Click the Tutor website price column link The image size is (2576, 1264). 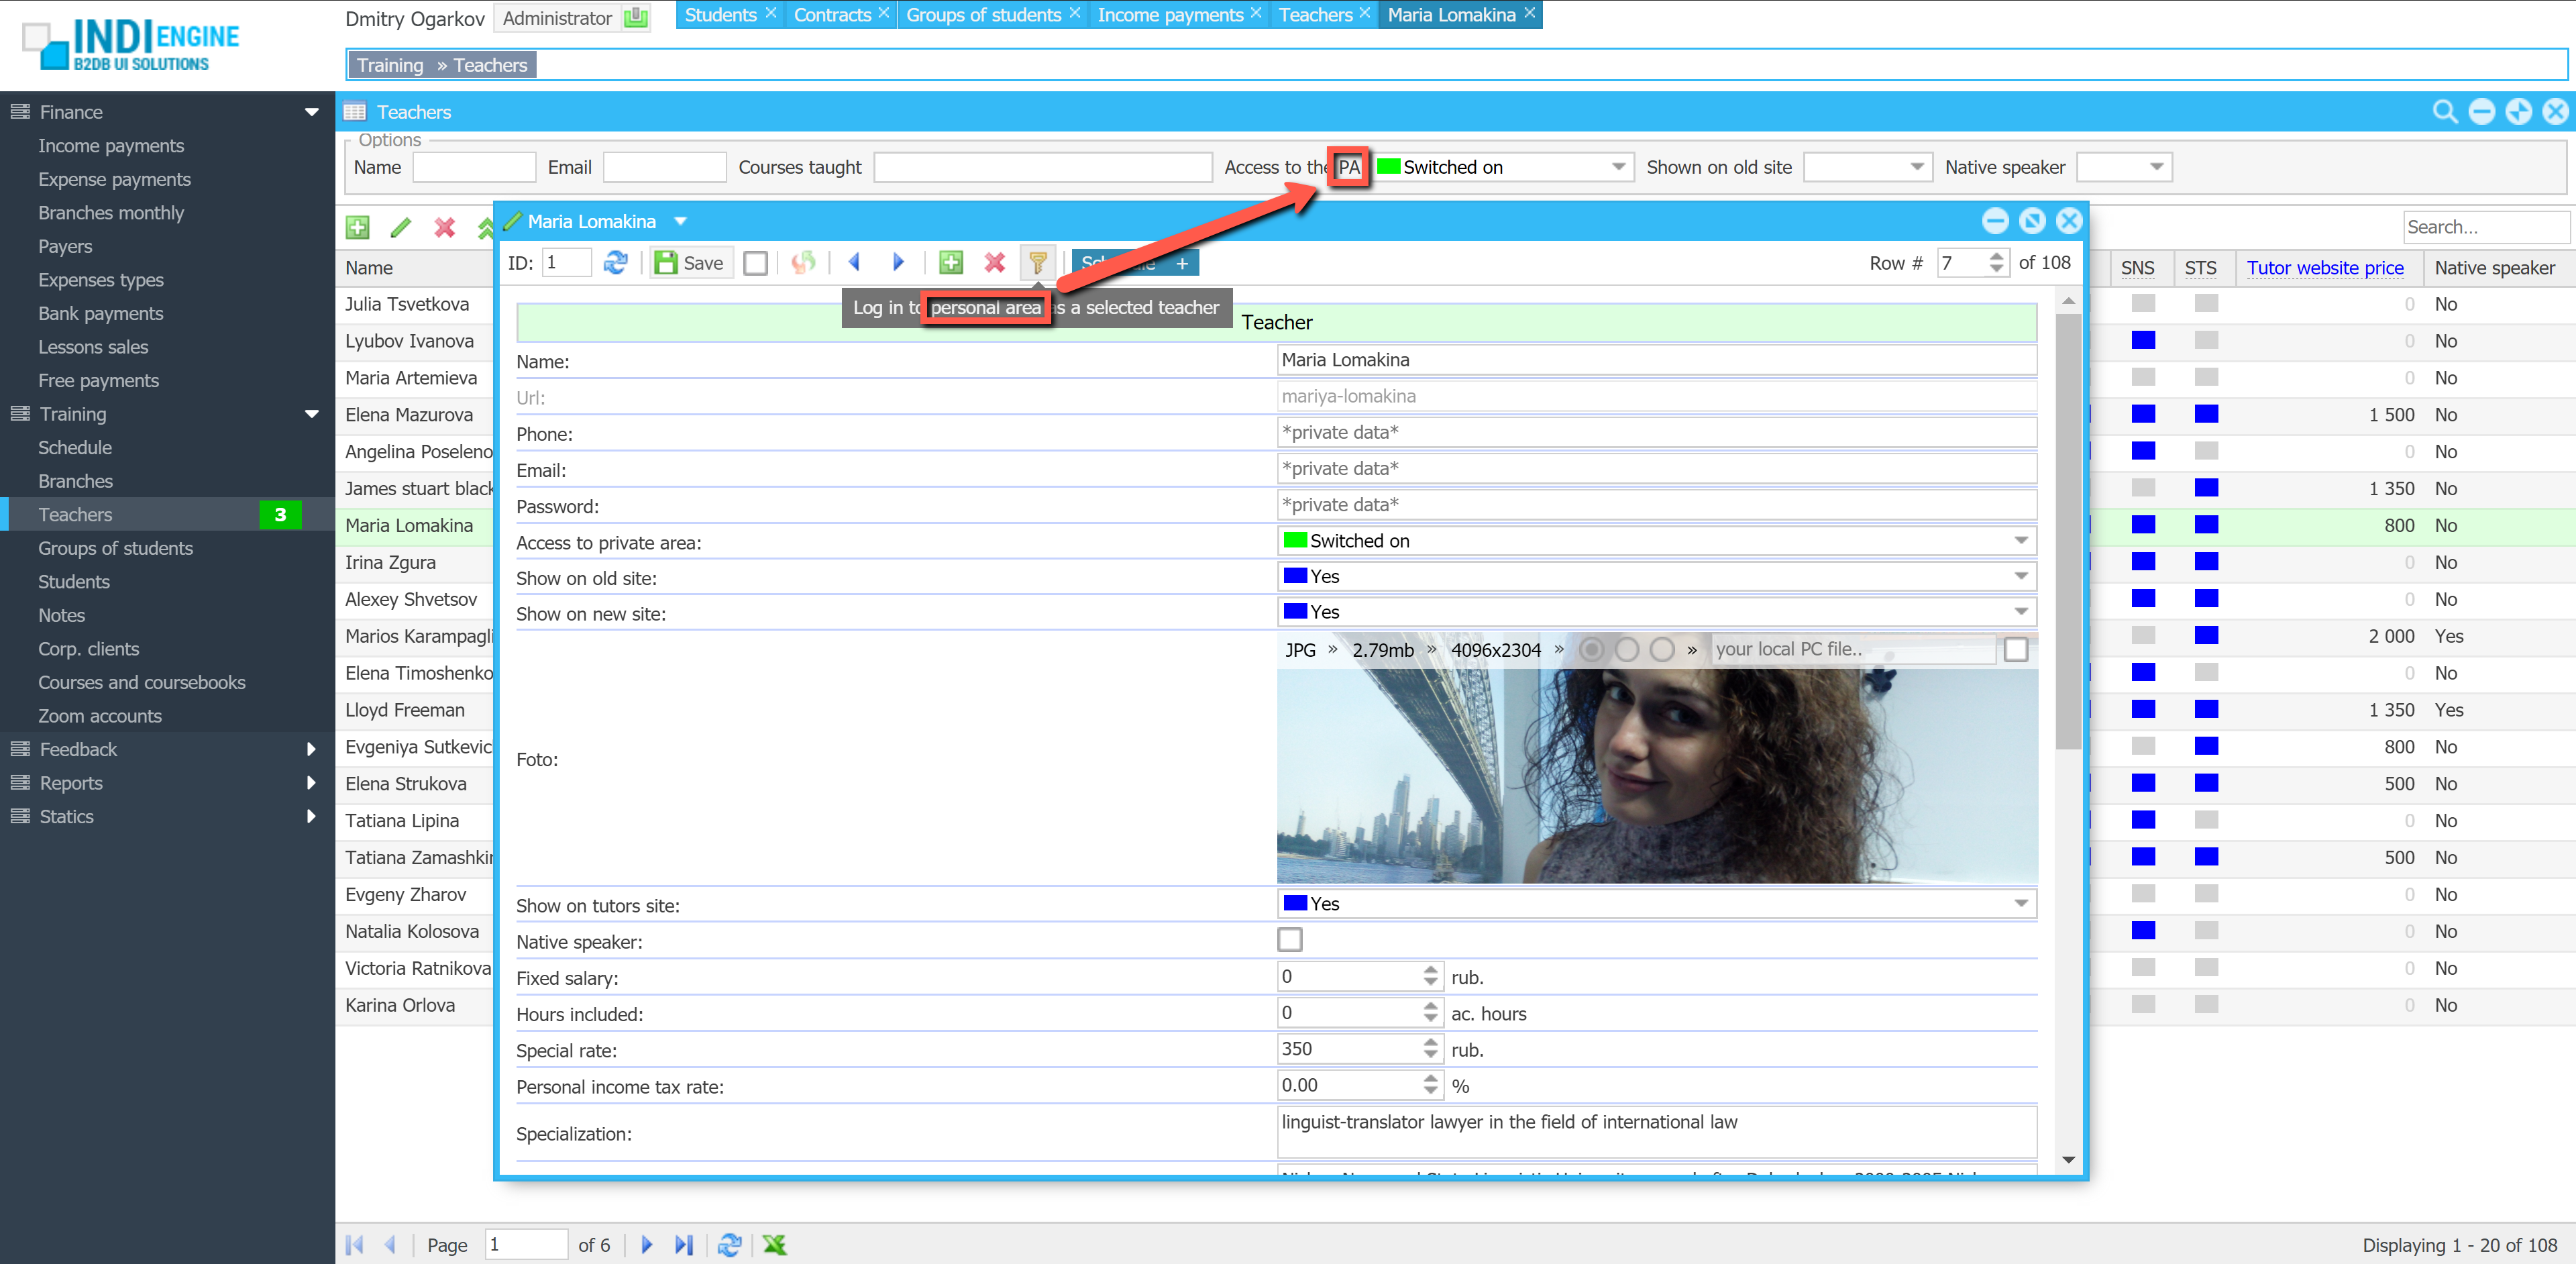pyautogui.click(x=2324, y=268)
